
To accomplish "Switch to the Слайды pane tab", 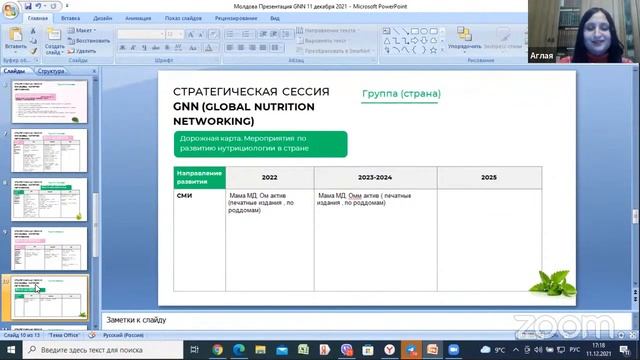I will click(14, 71).
